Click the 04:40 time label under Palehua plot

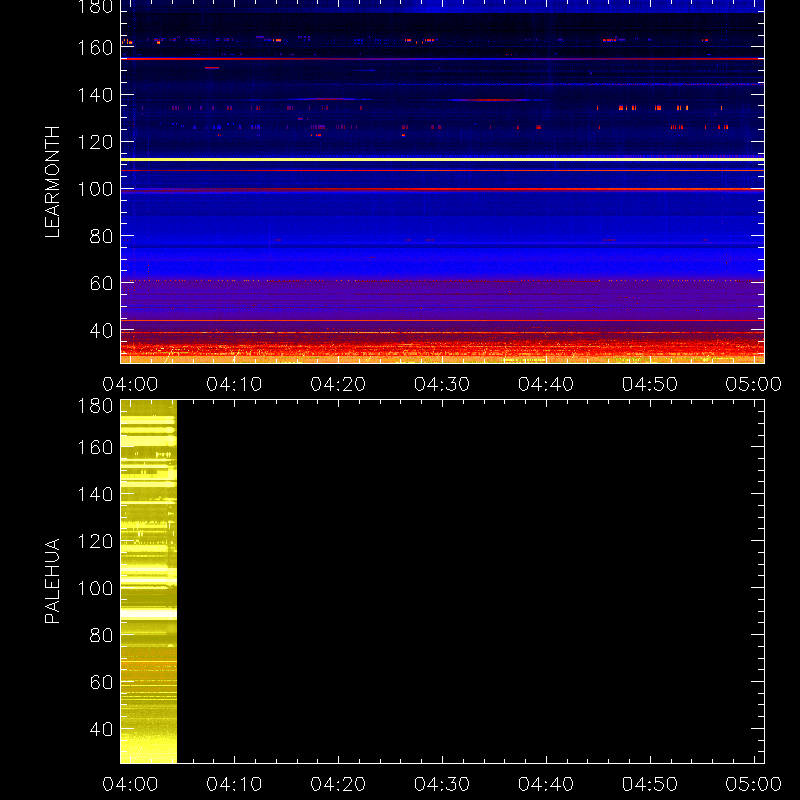point(546,784)
